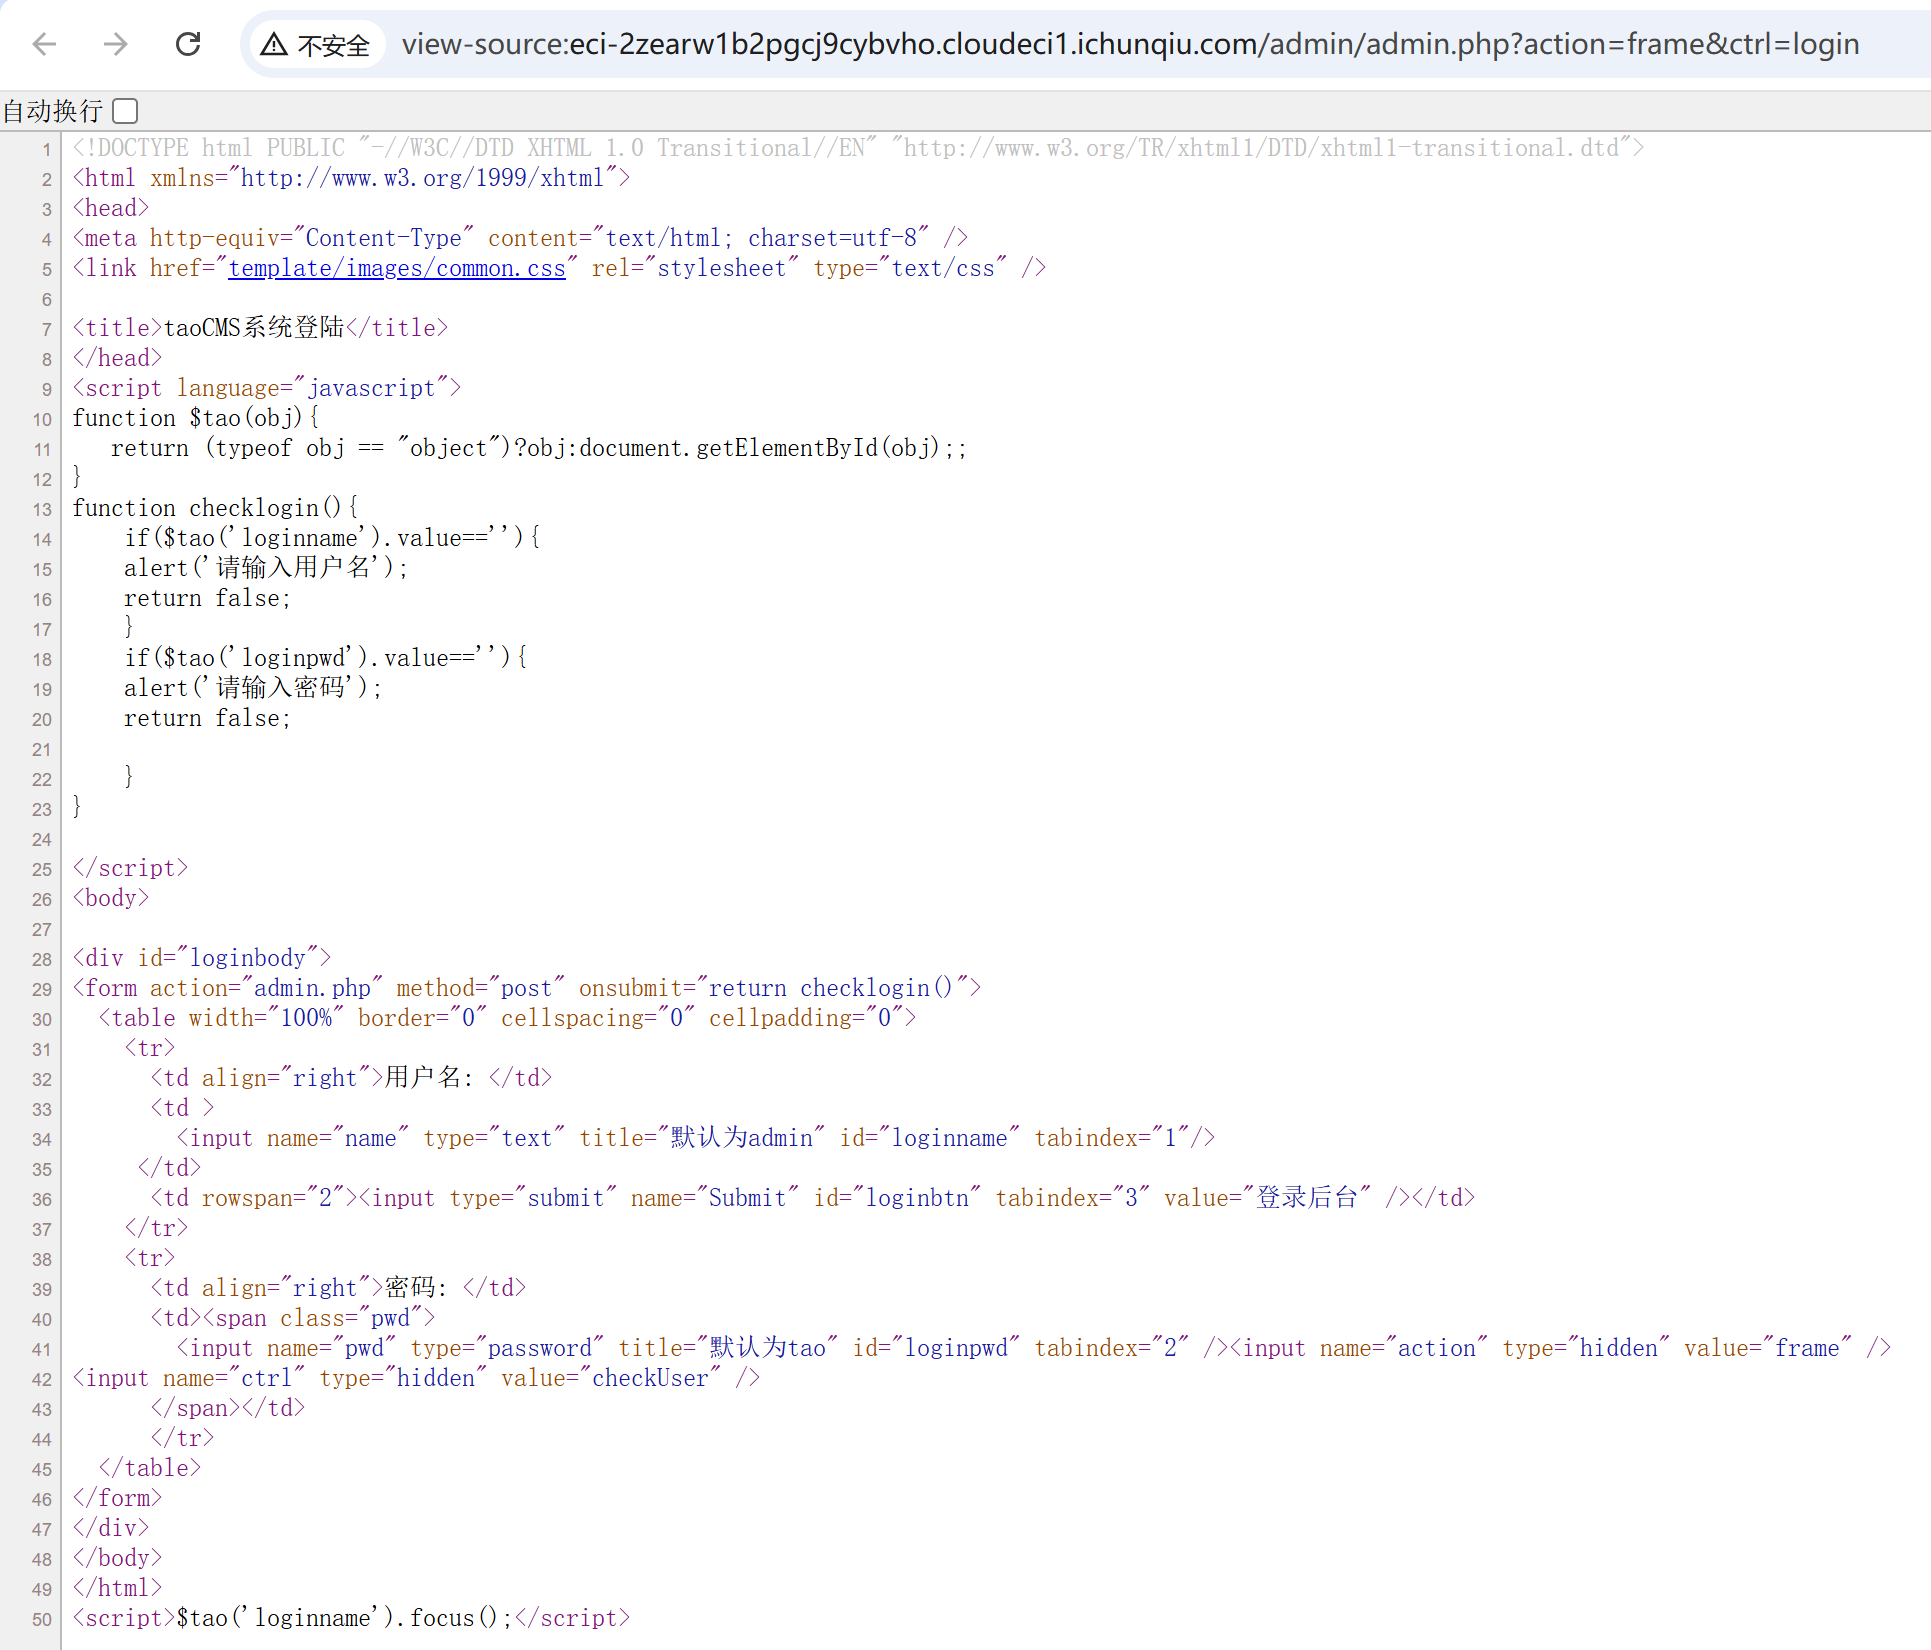Click the 用户名 table cell line
The width and height of the screenshot is (1931, 1650).
[x=351, y=1078]
